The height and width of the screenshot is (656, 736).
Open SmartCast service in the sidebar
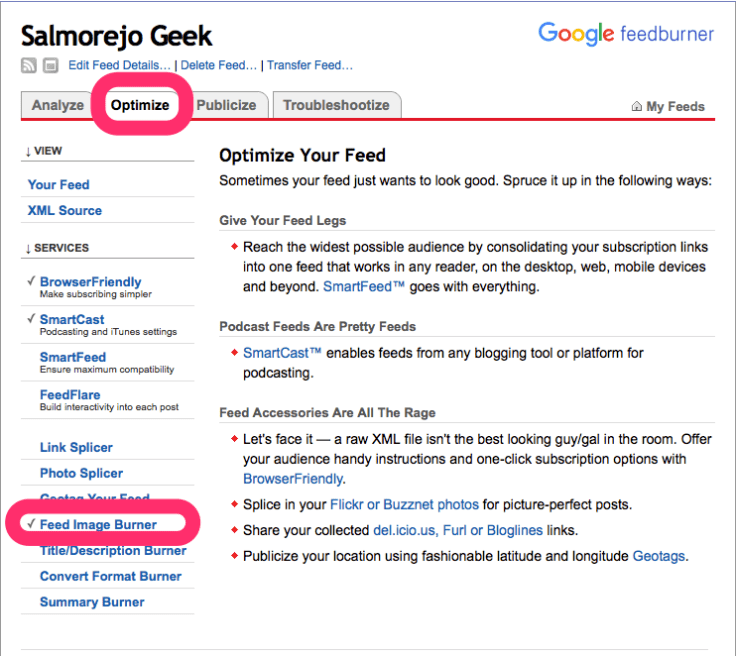pos(72,320)
